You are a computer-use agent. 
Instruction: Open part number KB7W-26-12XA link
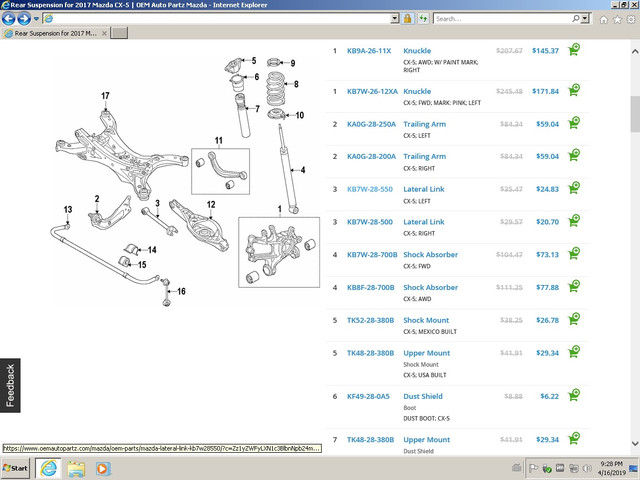372,91
